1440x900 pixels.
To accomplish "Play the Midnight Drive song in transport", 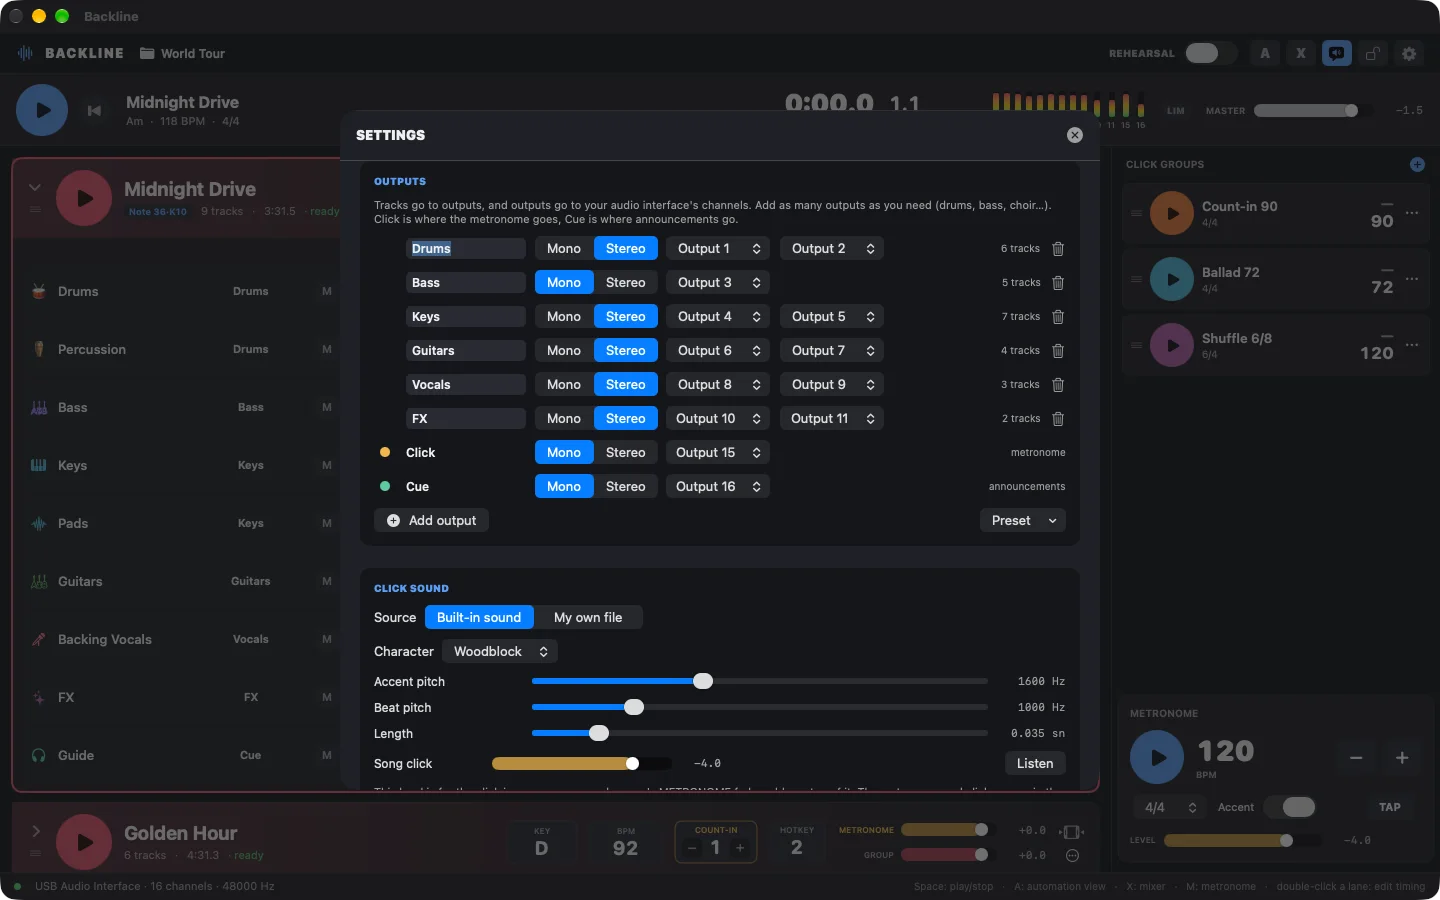I will pyautogui.click(x=42, y=110).
